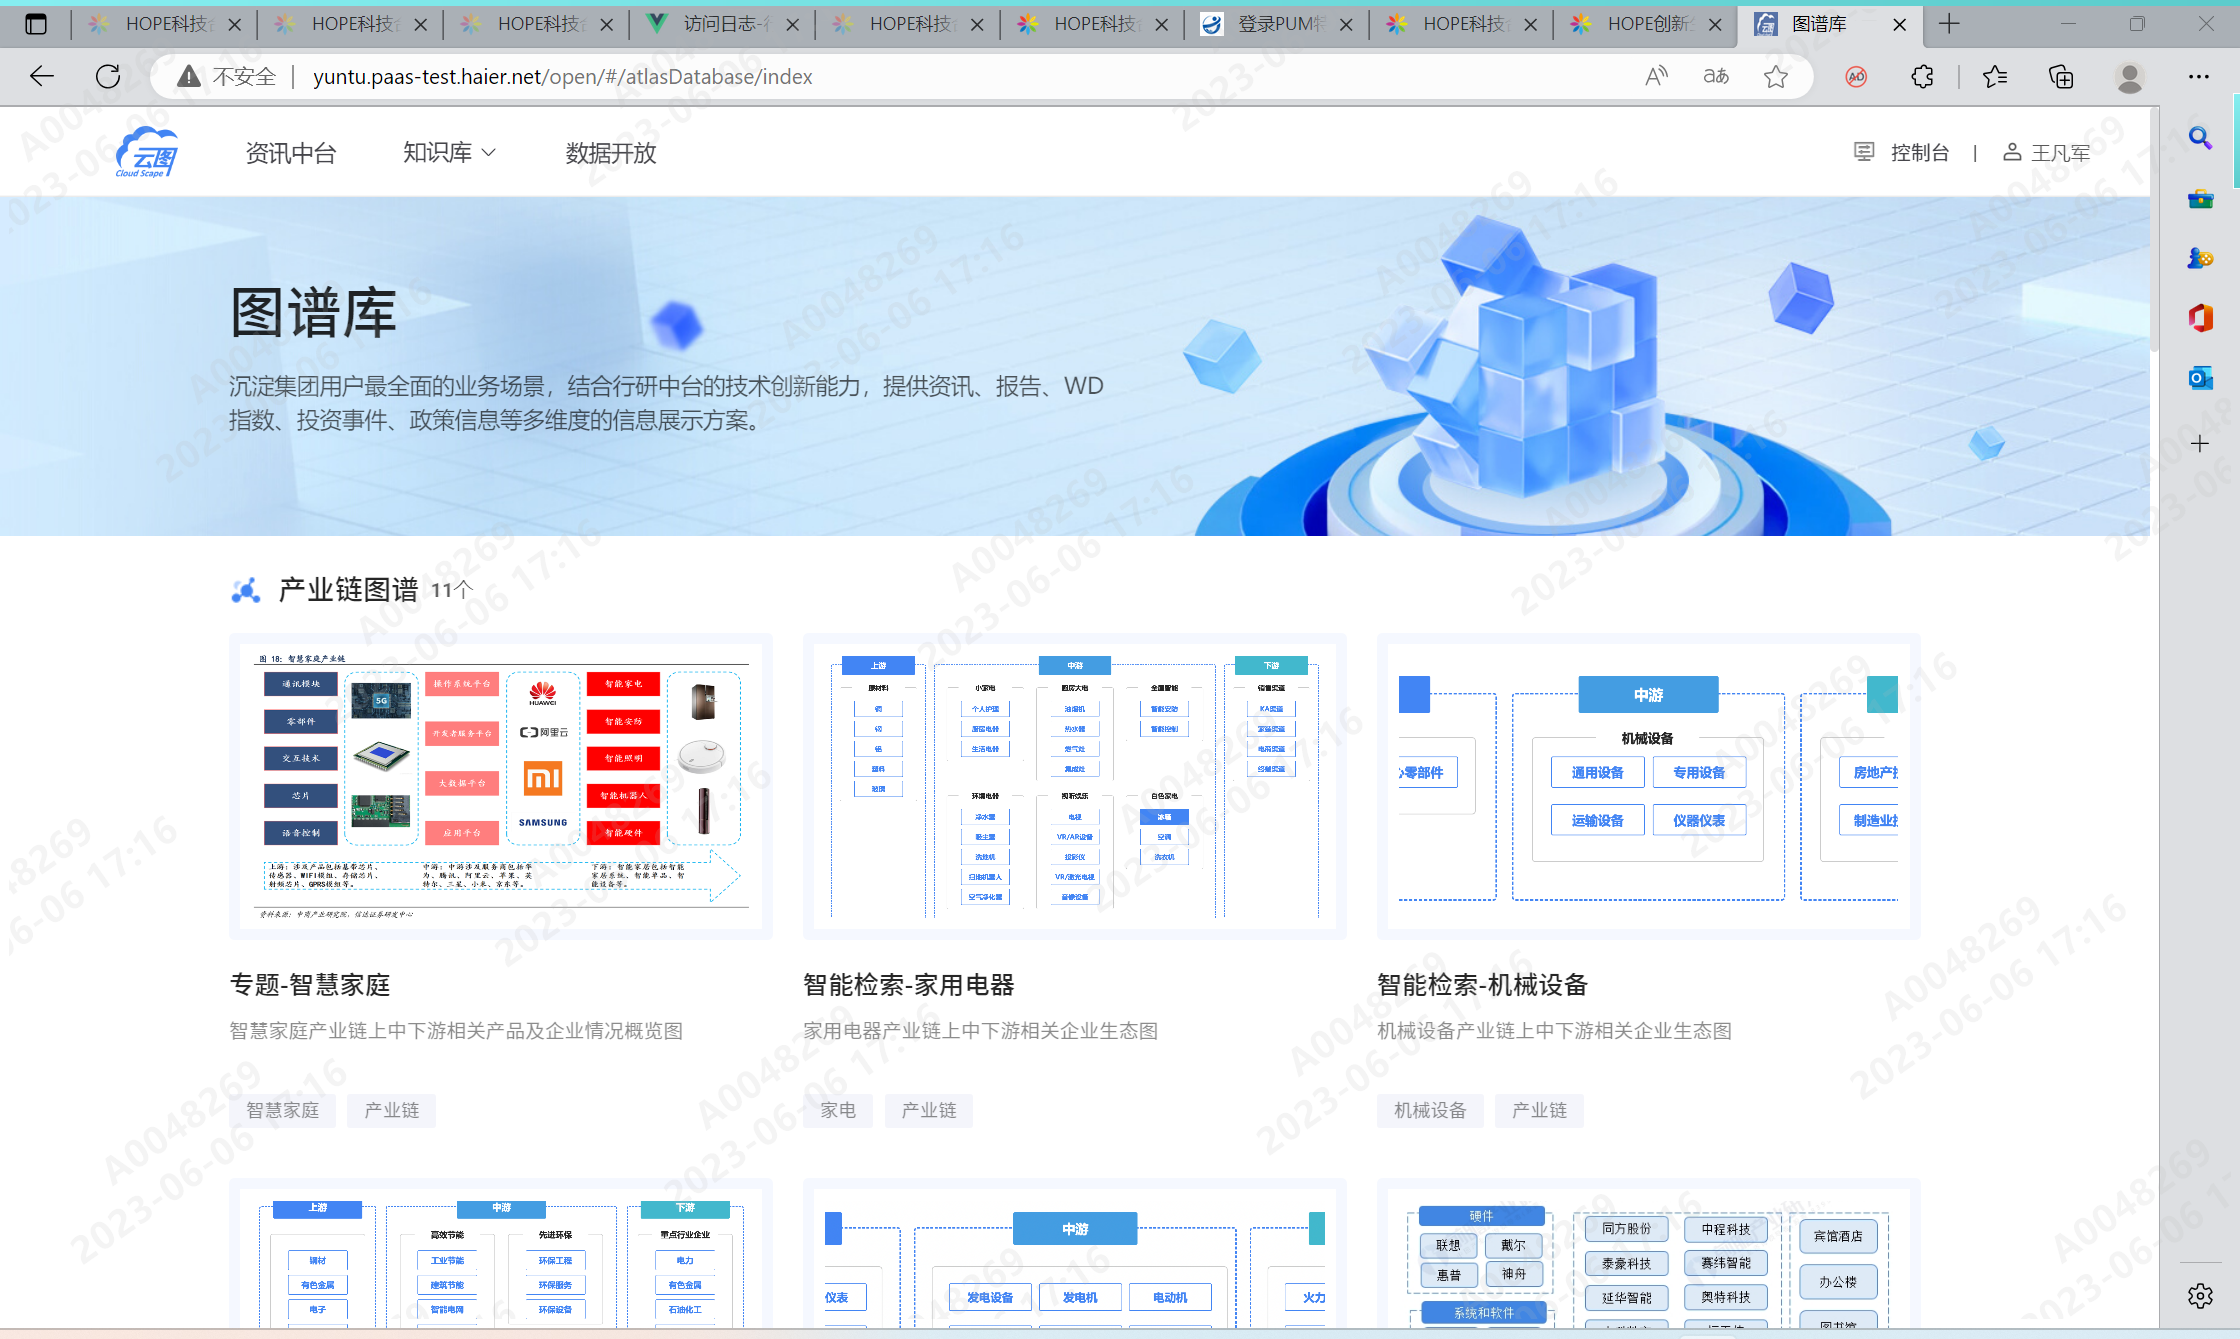Click 产业链 tag under 智慧家庭 card

(392, 1110)
